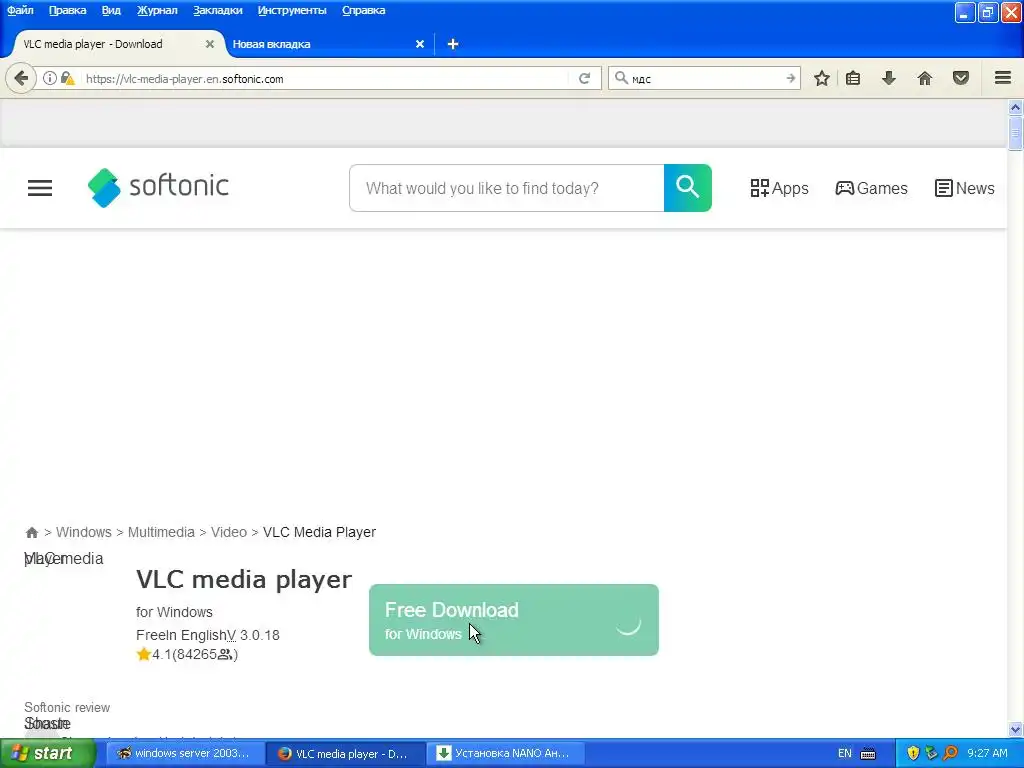Click the Softonic logo
Viewport: 1024px width, 768px height.
(x=158, y=187)
